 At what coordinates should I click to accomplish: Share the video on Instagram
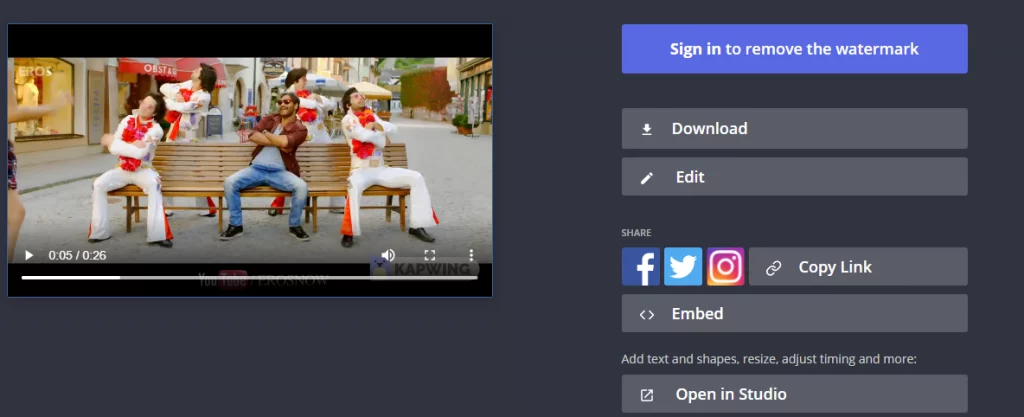[725, 267]
